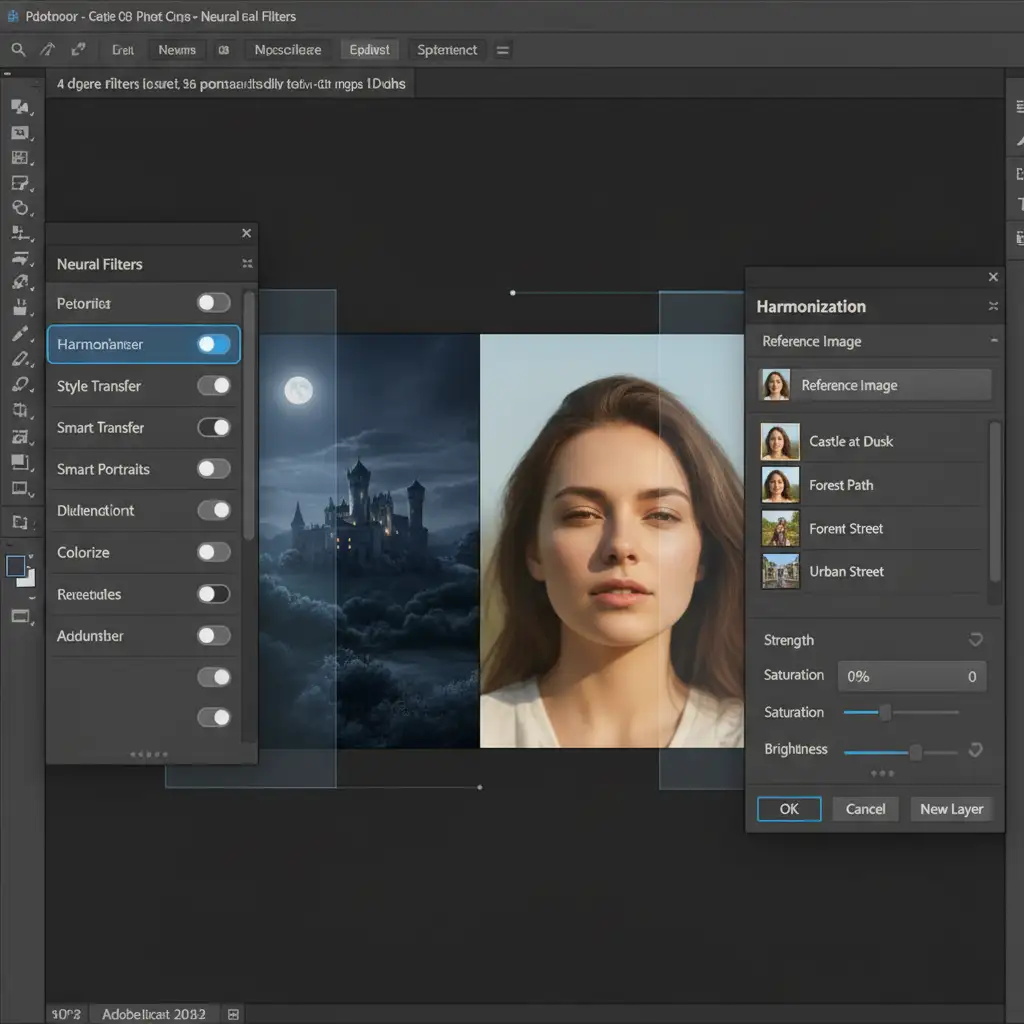
Task: Collapse the Harmonization panel header icon
Action: 993,306
